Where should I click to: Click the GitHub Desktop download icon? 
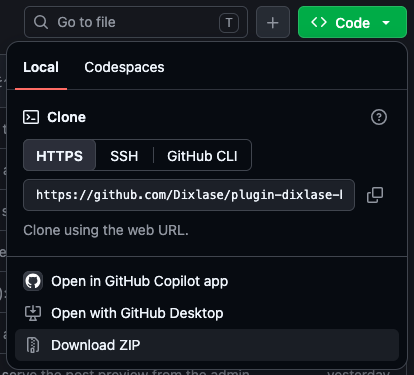click(33, 313)
